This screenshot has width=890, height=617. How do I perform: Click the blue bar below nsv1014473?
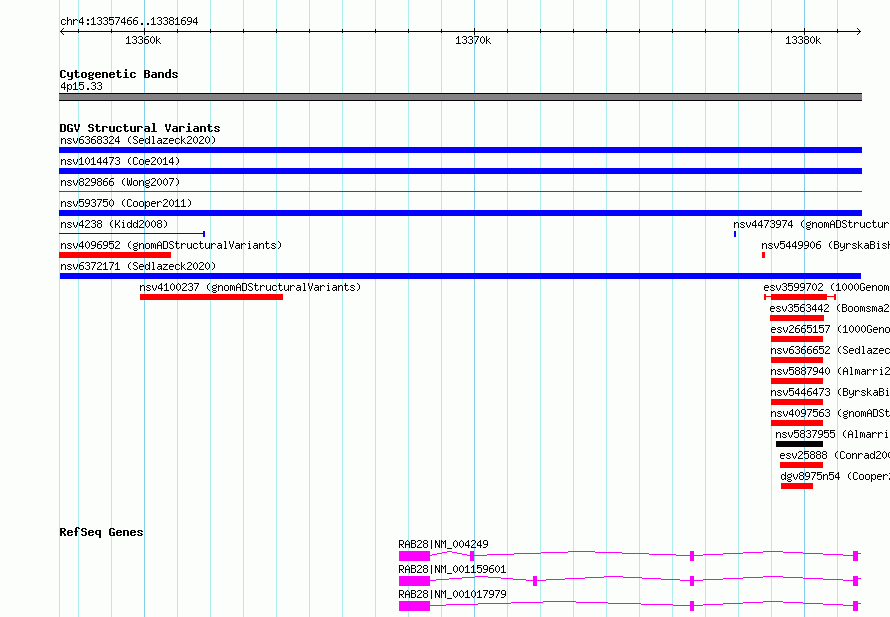tap(460, 171)
